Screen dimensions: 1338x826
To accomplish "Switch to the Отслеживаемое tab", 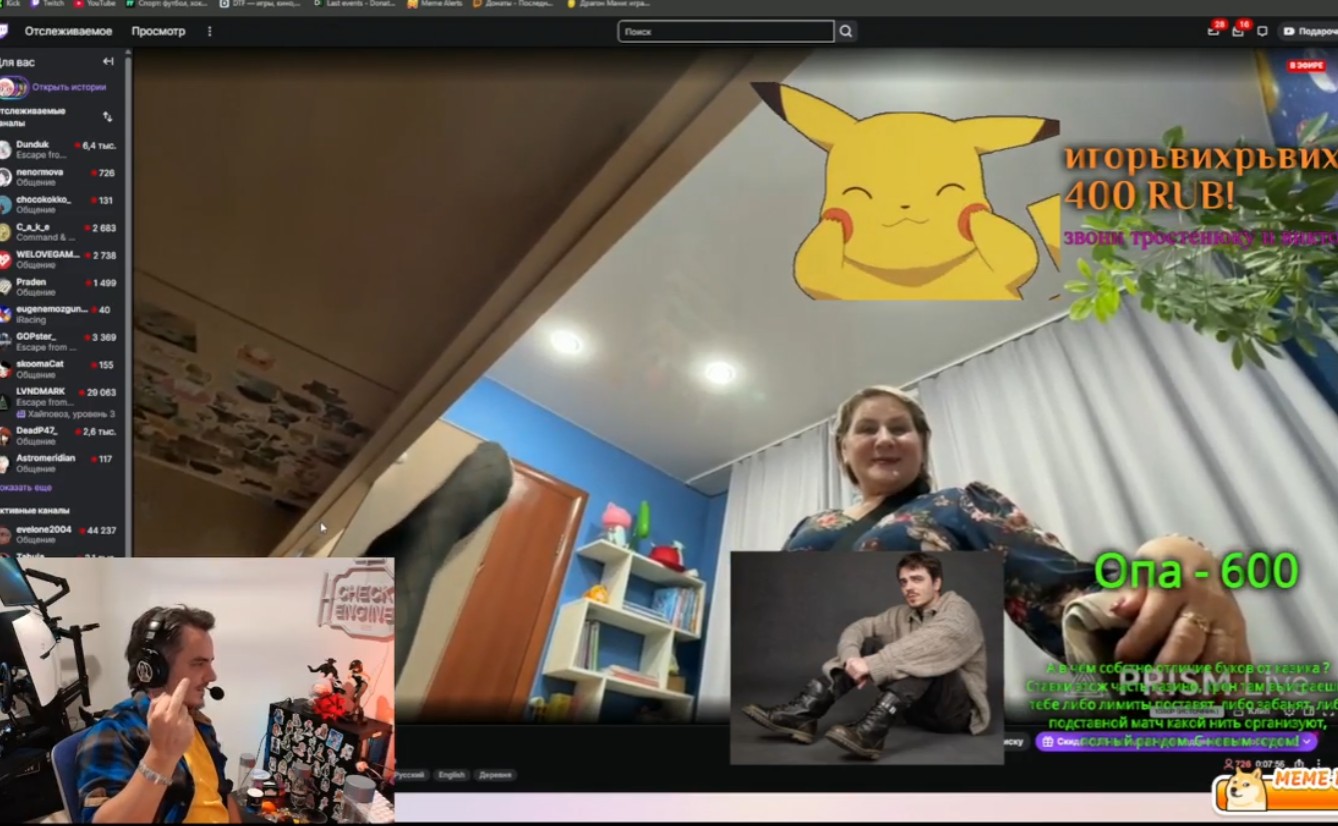I will [68, 31].
